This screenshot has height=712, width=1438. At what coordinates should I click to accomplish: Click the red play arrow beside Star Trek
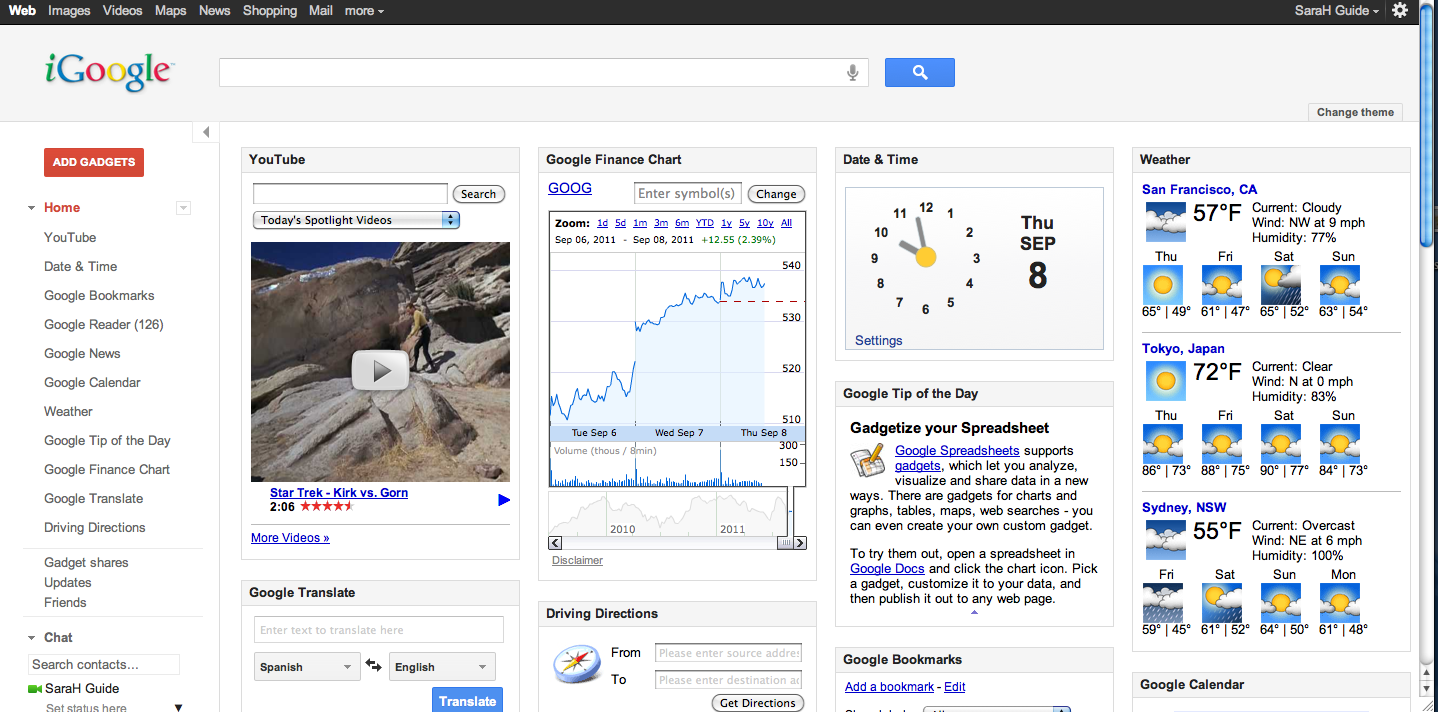coord(504,499)
